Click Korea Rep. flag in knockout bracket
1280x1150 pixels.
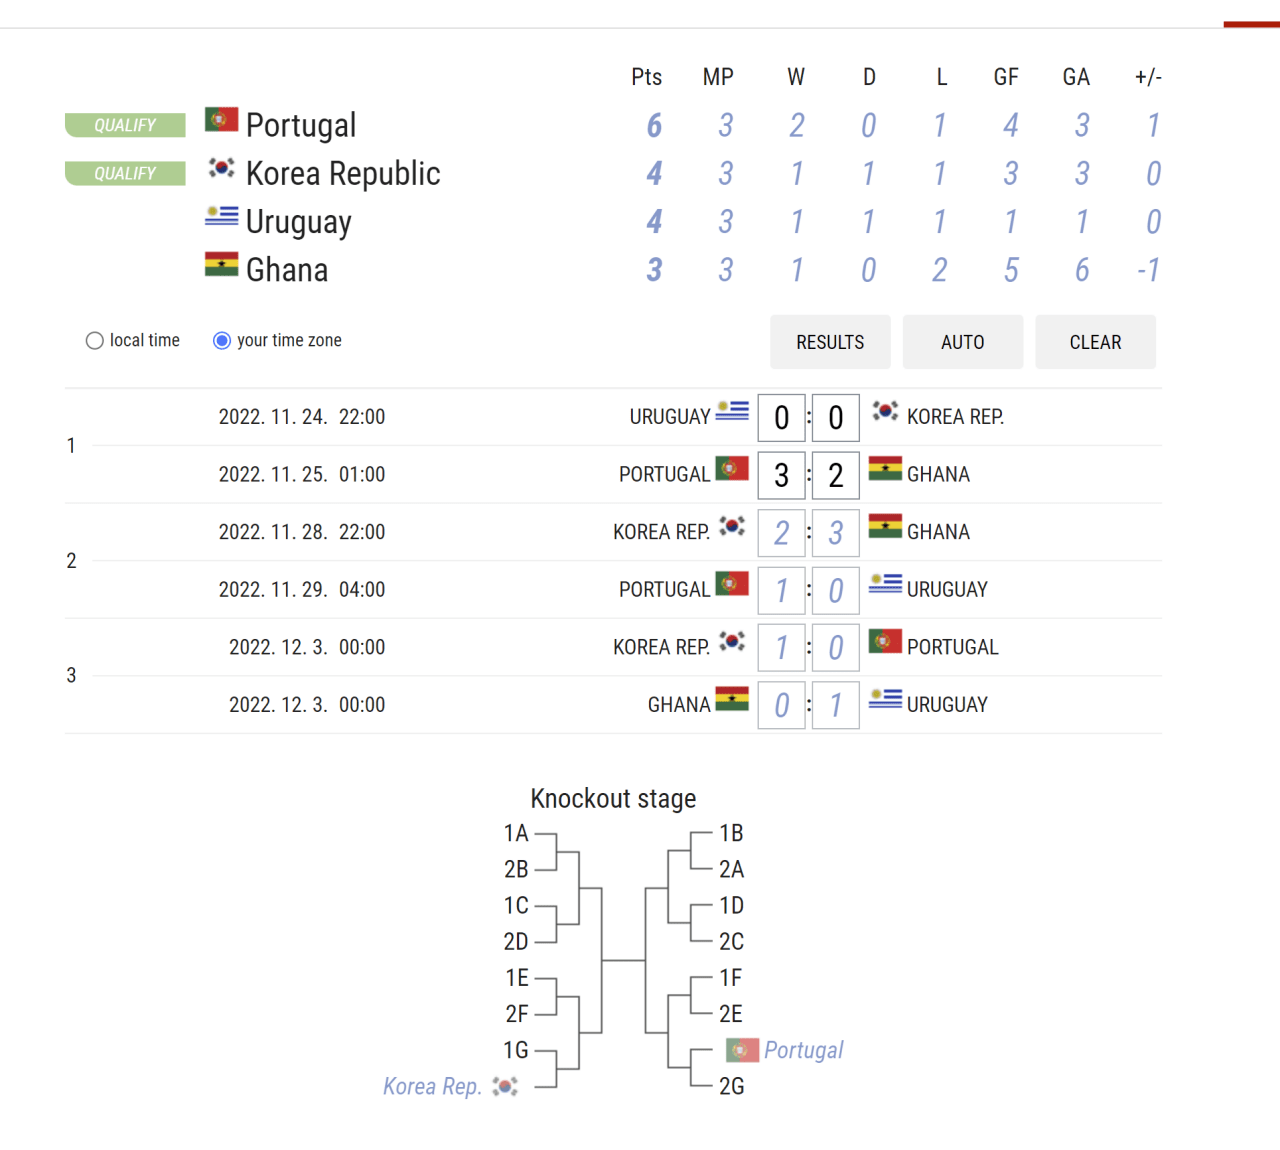pos(505,1086)
